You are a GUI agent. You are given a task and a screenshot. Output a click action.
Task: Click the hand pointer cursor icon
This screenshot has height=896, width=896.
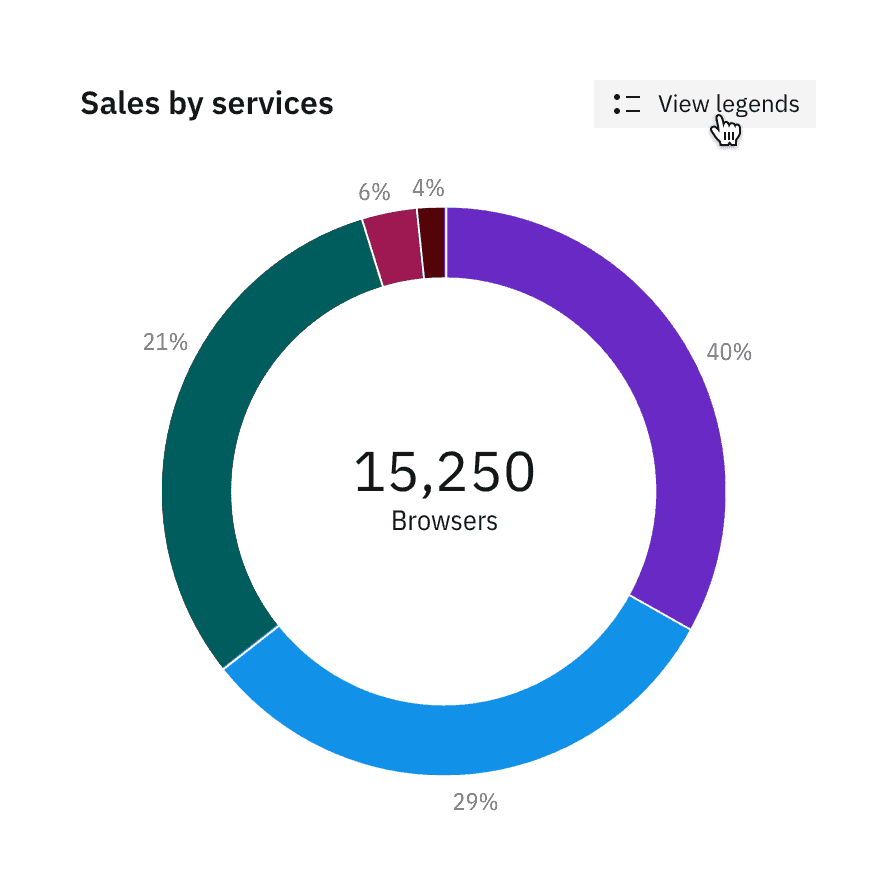click(726, 130)
